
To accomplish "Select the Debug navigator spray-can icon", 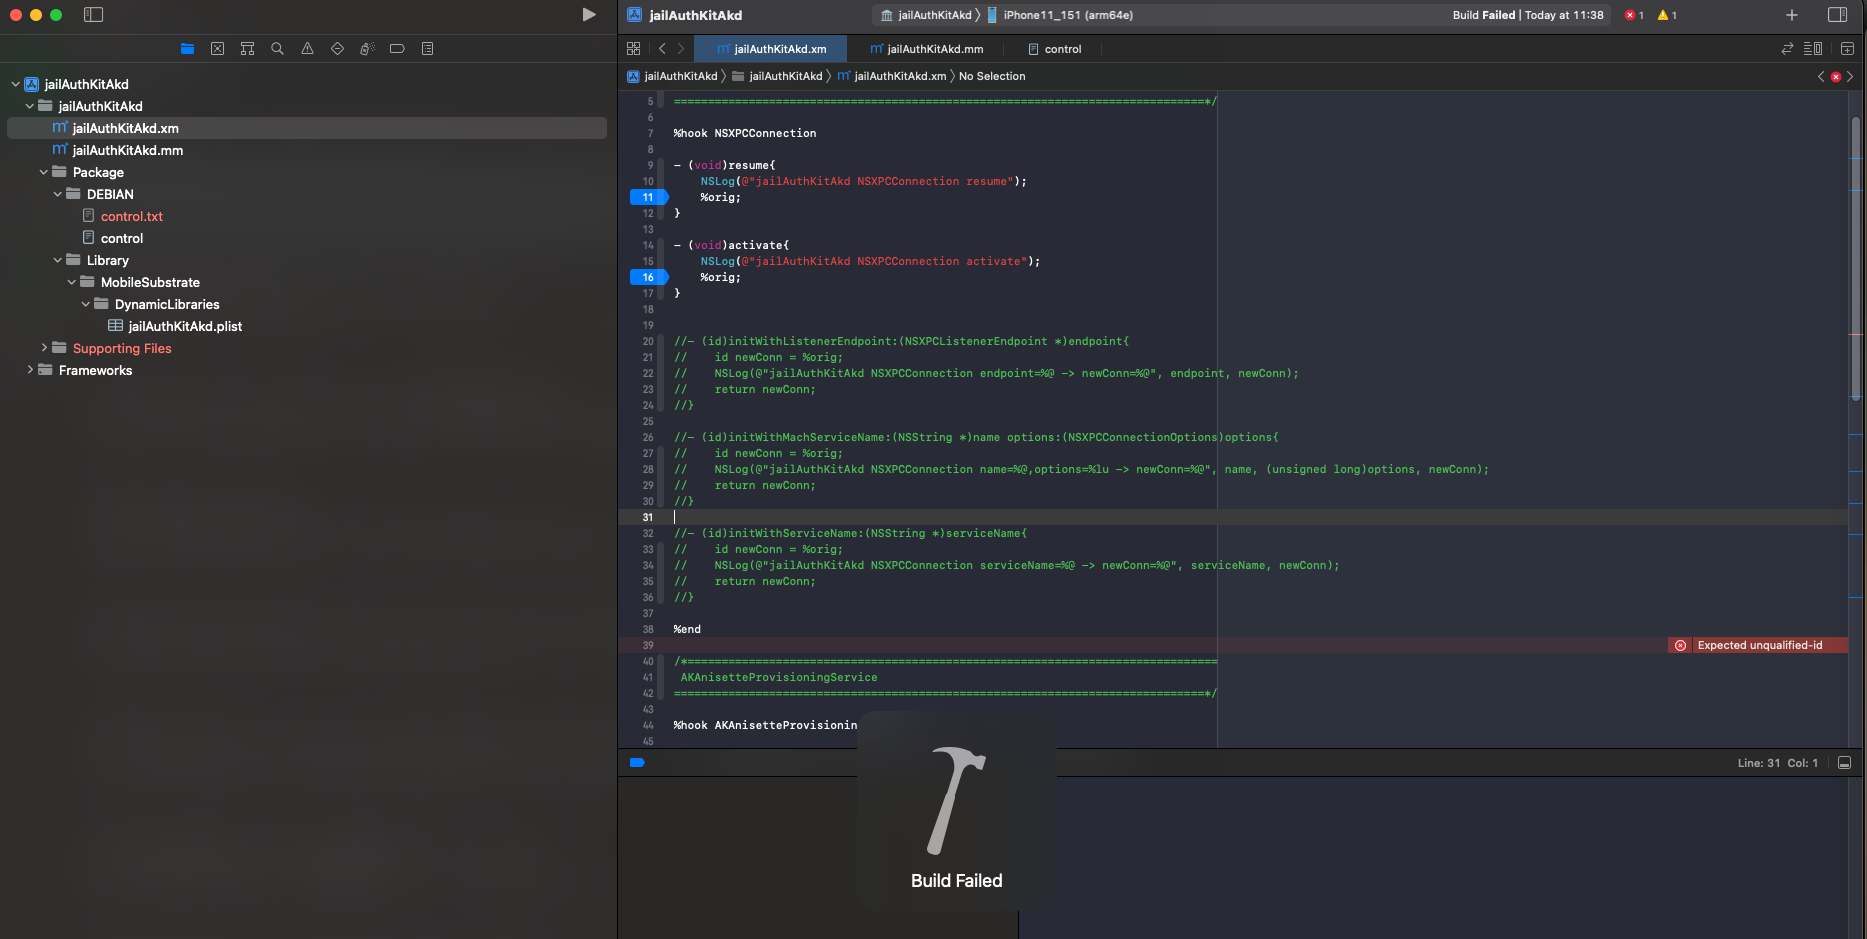I will (x=367, y=48).
